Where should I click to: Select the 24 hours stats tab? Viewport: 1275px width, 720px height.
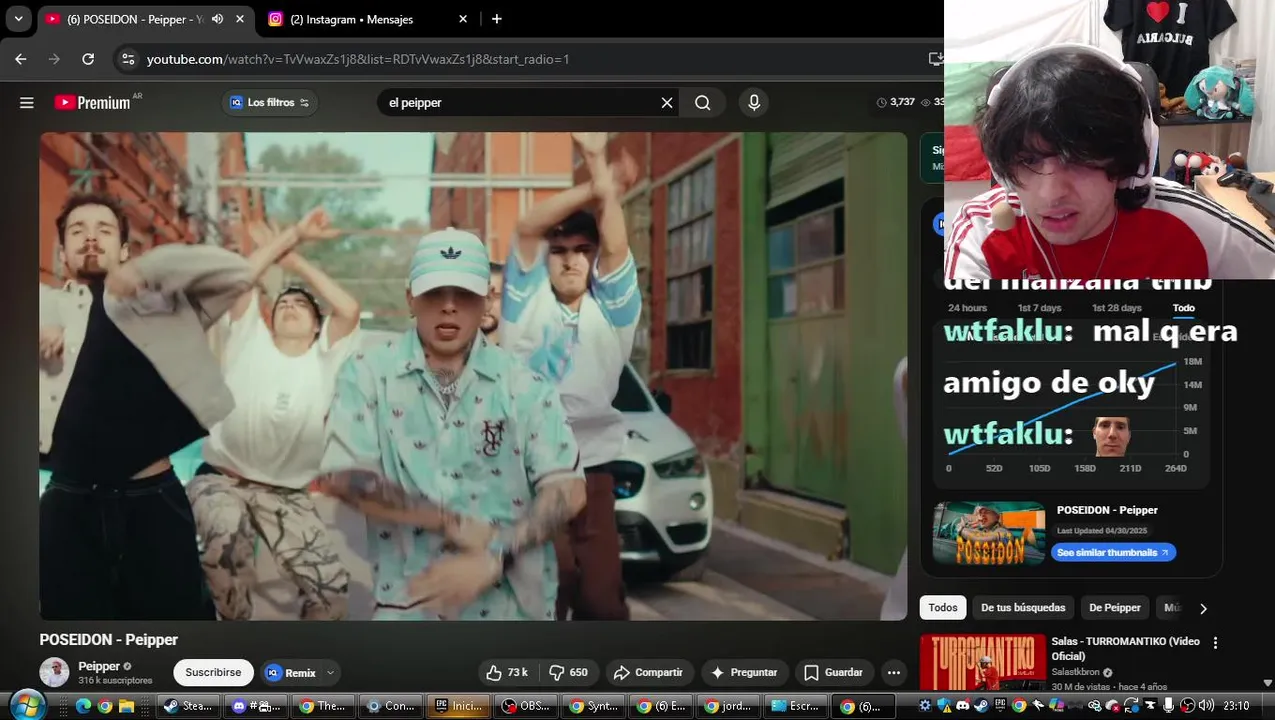point(967,308)
